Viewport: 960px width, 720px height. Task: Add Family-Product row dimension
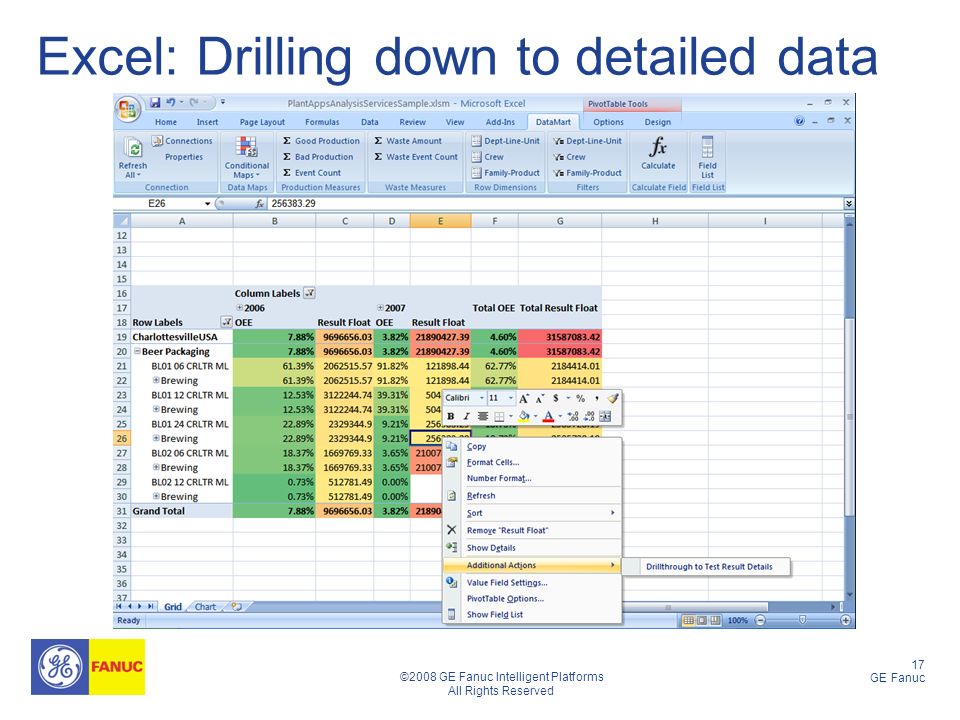tap(506, 173)
